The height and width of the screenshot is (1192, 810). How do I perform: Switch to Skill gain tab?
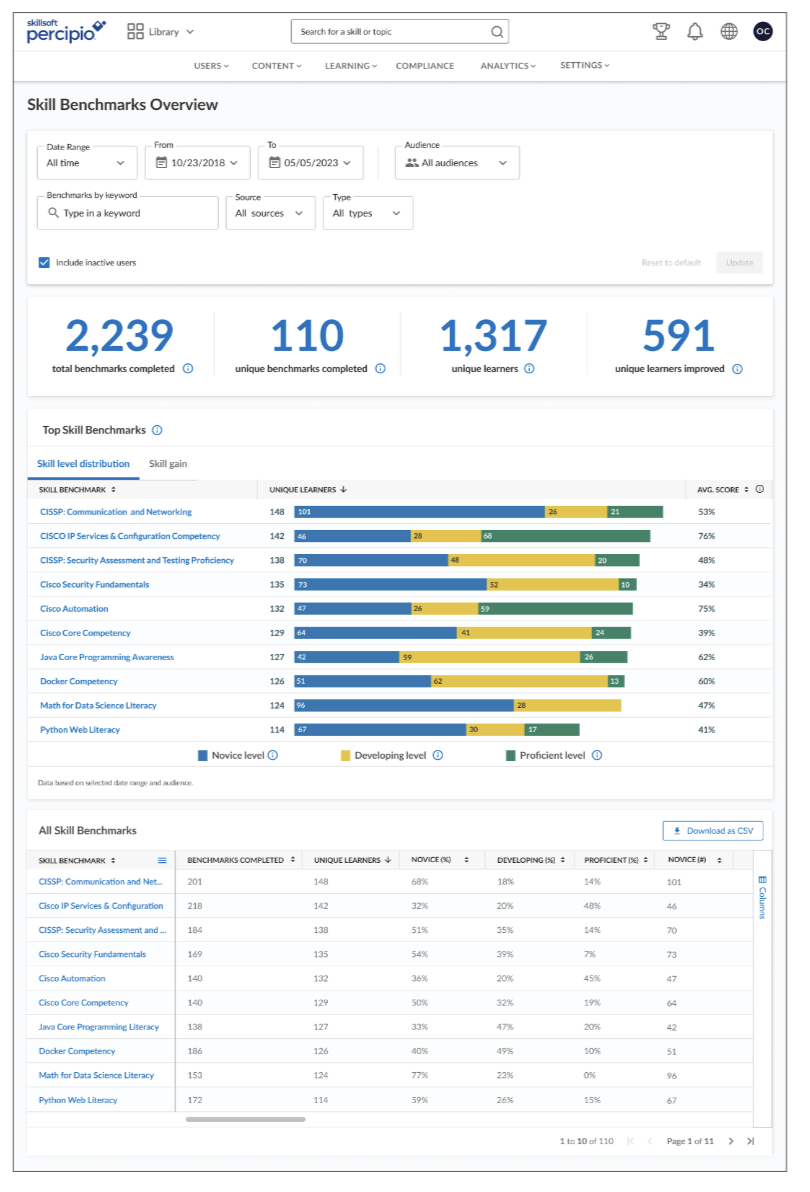pyautogui.click(x=168, y=464)
